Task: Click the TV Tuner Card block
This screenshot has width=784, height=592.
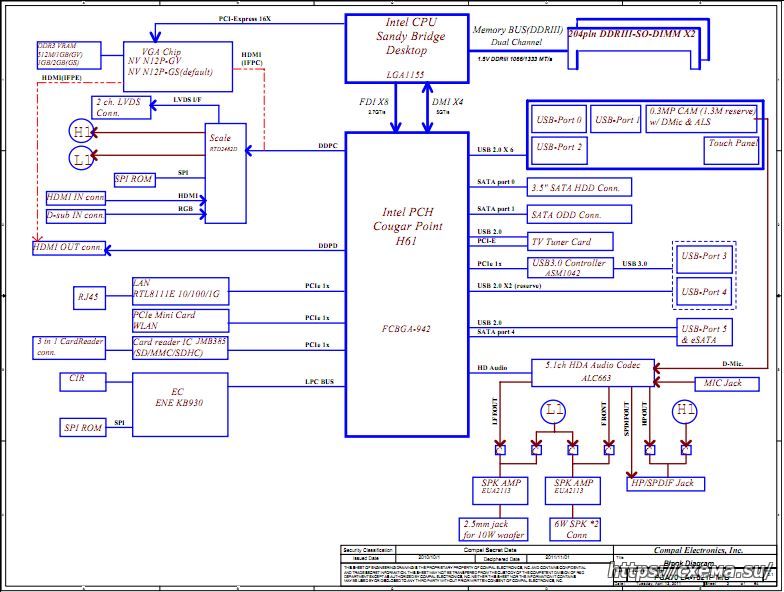Action: click(x=568, y=242)
